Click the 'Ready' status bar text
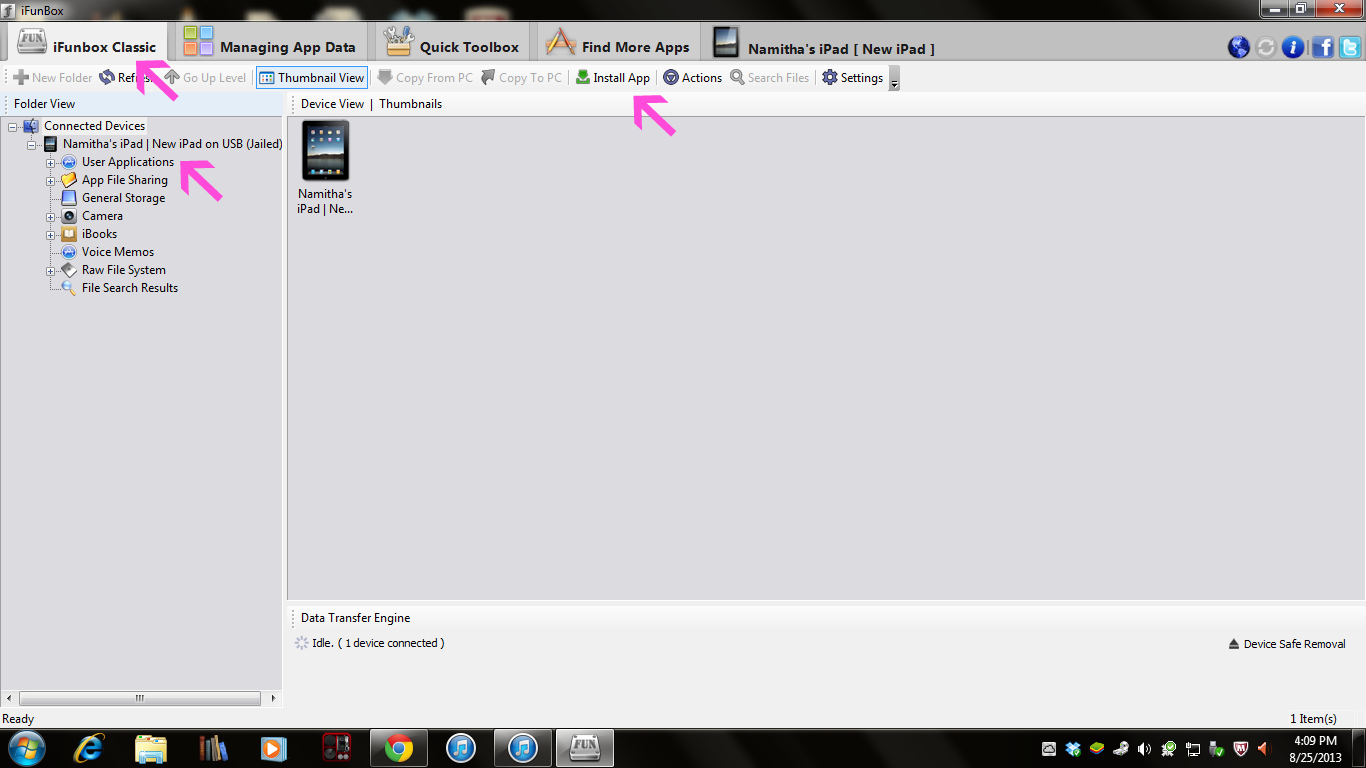 coord(18,719)
